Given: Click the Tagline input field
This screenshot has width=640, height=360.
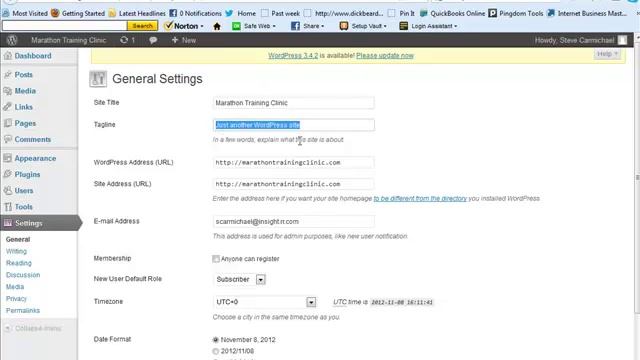Looking at the screenshot, I should click(293, 125).
